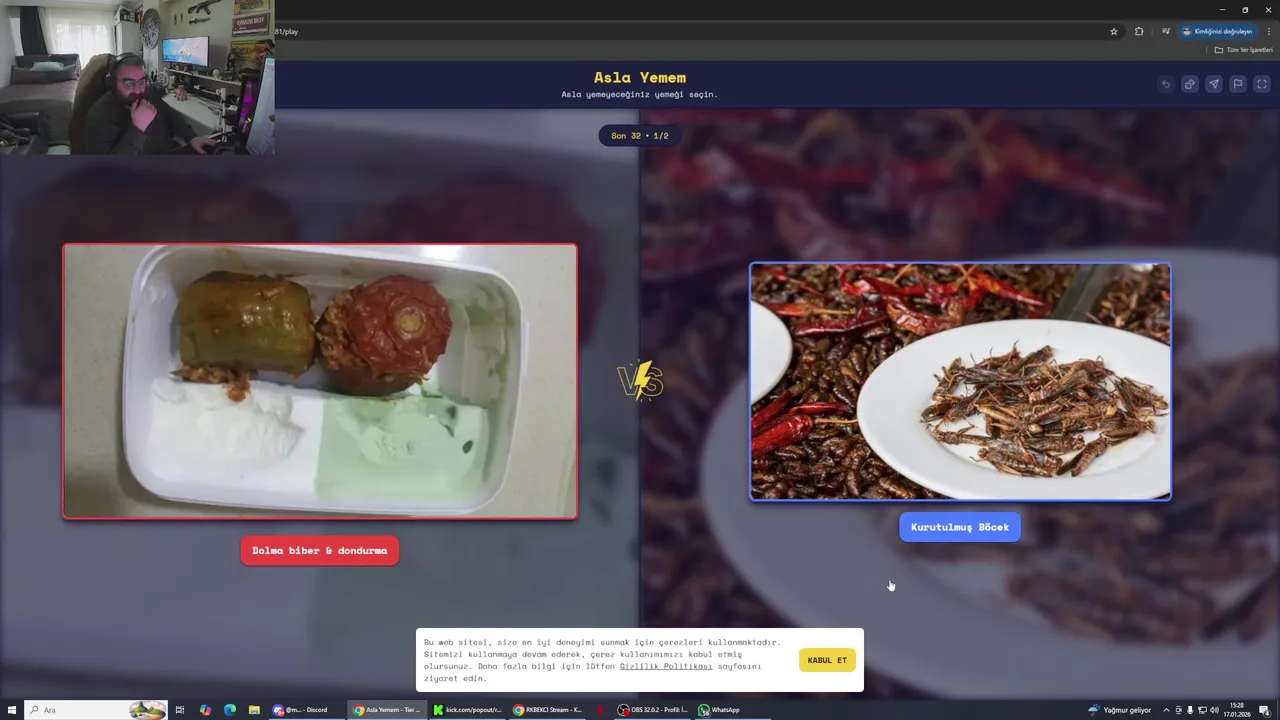Select the dried insects plate image
The width and height of the screenshot is (1280, 720).
click(960, 381)
